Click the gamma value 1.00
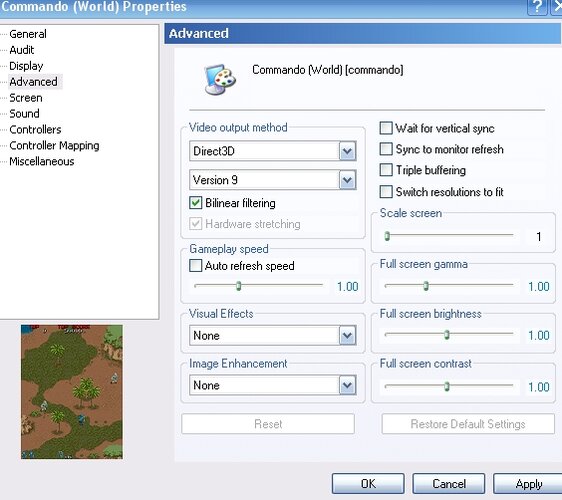Viewport: 562px width, 500px height. 539,286
